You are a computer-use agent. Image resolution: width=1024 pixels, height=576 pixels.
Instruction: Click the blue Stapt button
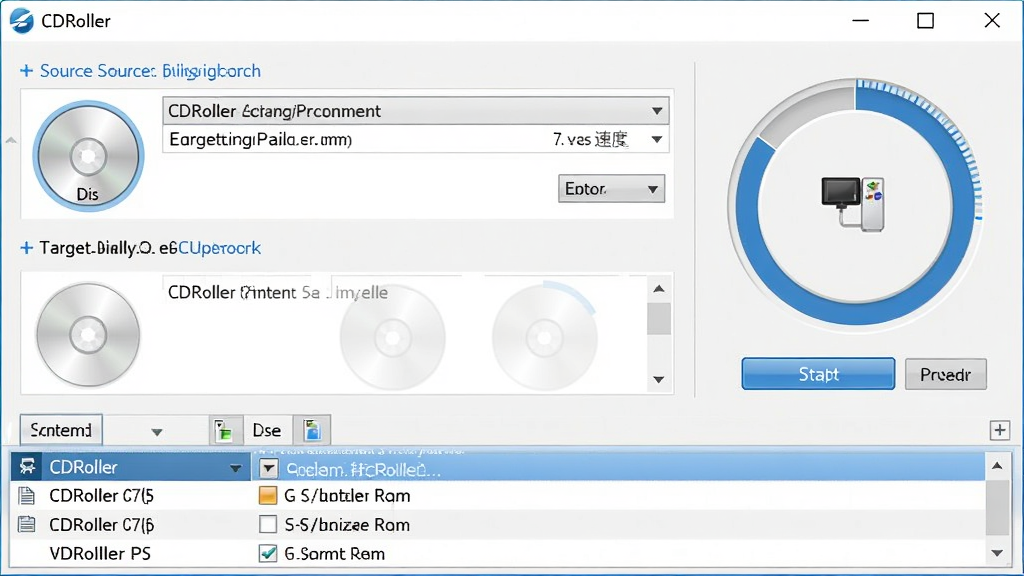pyautogui.click(x=818, y=374)
